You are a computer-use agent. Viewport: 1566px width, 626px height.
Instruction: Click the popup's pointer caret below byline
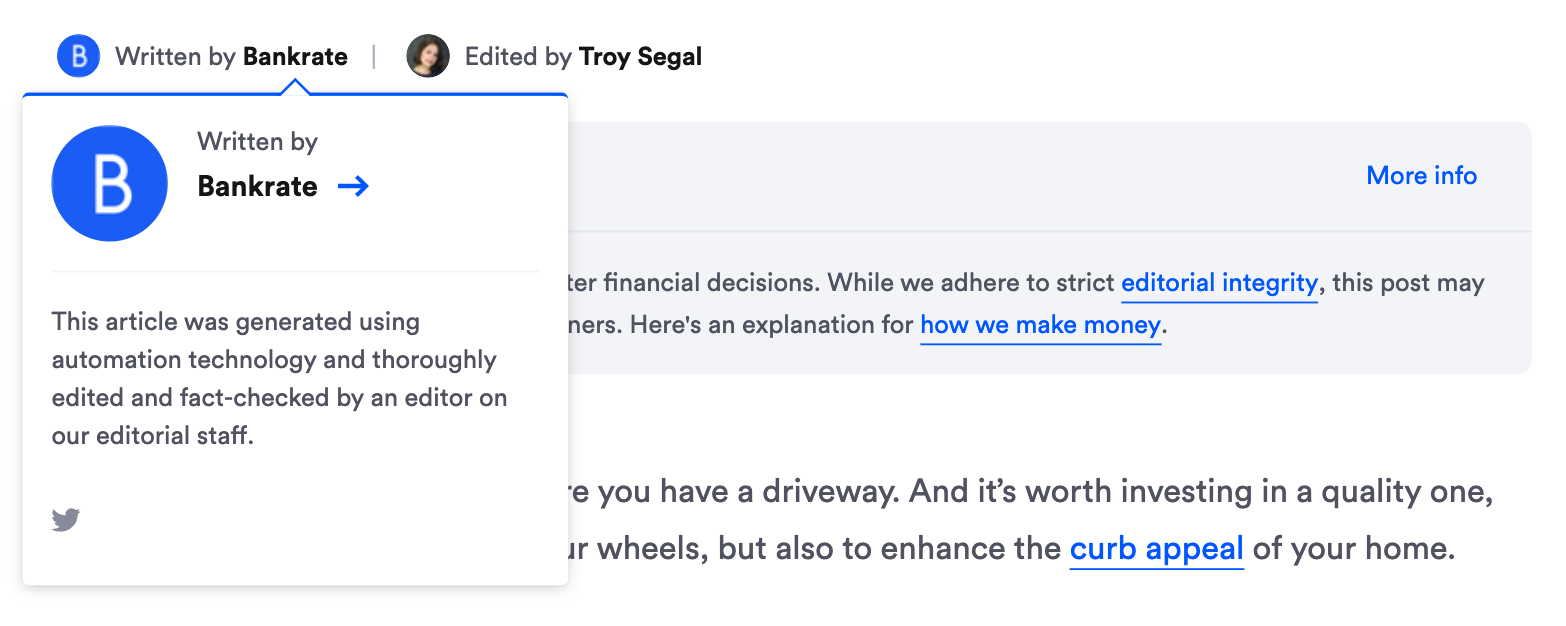[295, 88]
